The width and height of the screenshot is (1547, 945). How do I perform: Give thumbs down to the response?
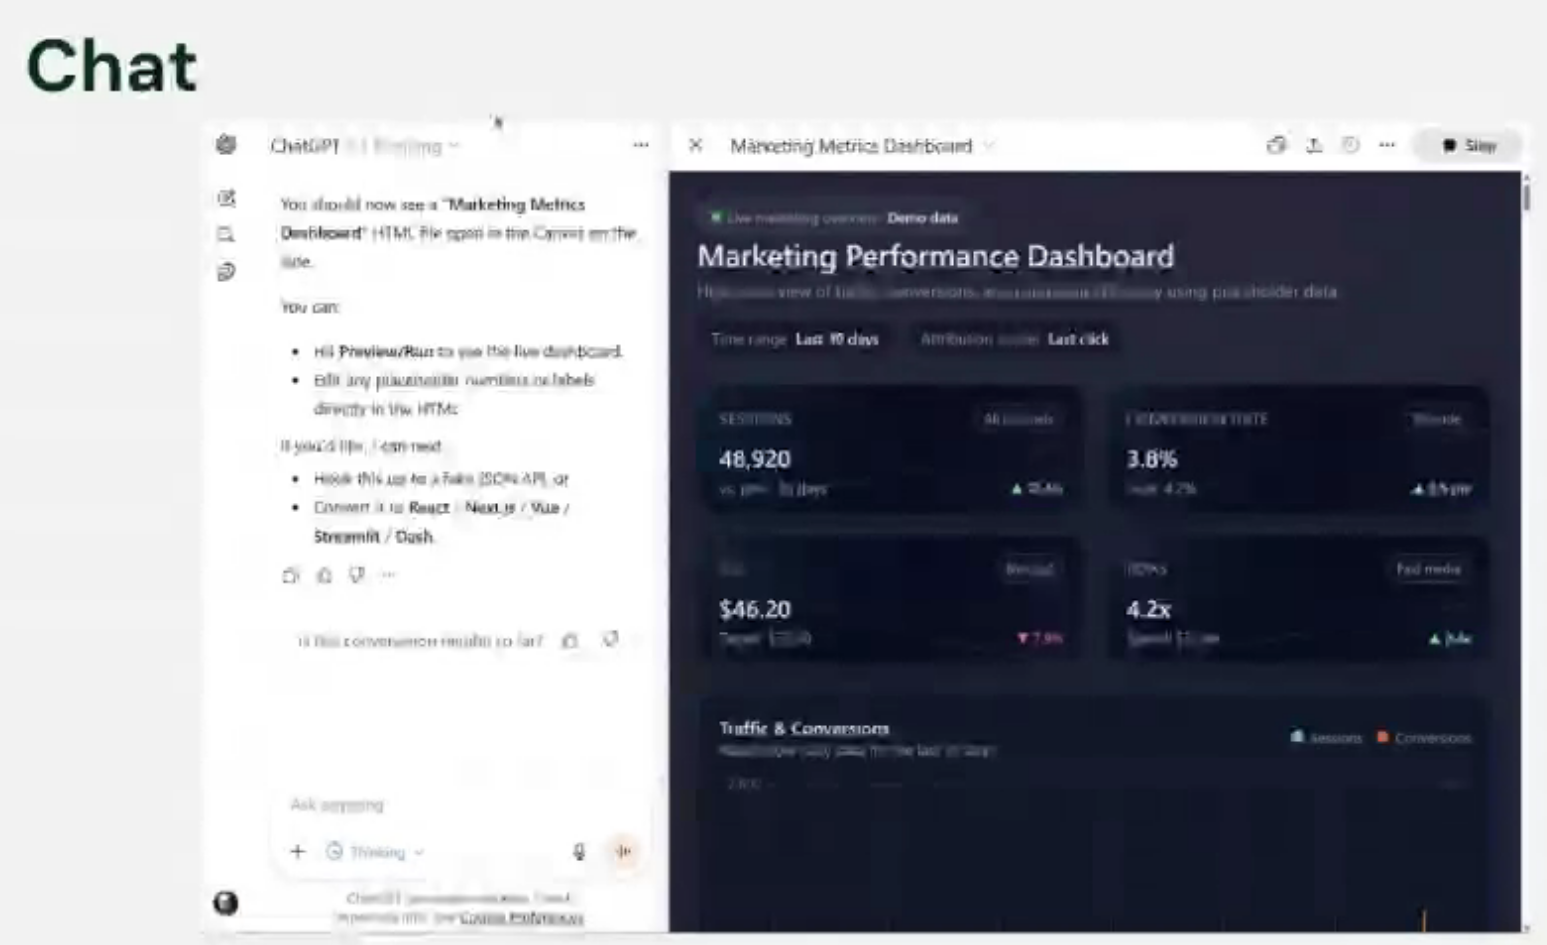click(357, 575)
